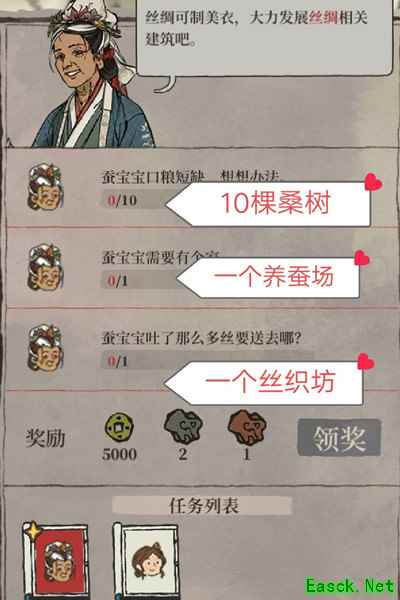Tap the old woman character portrait

pyautogui.click(x=92, y=73)
